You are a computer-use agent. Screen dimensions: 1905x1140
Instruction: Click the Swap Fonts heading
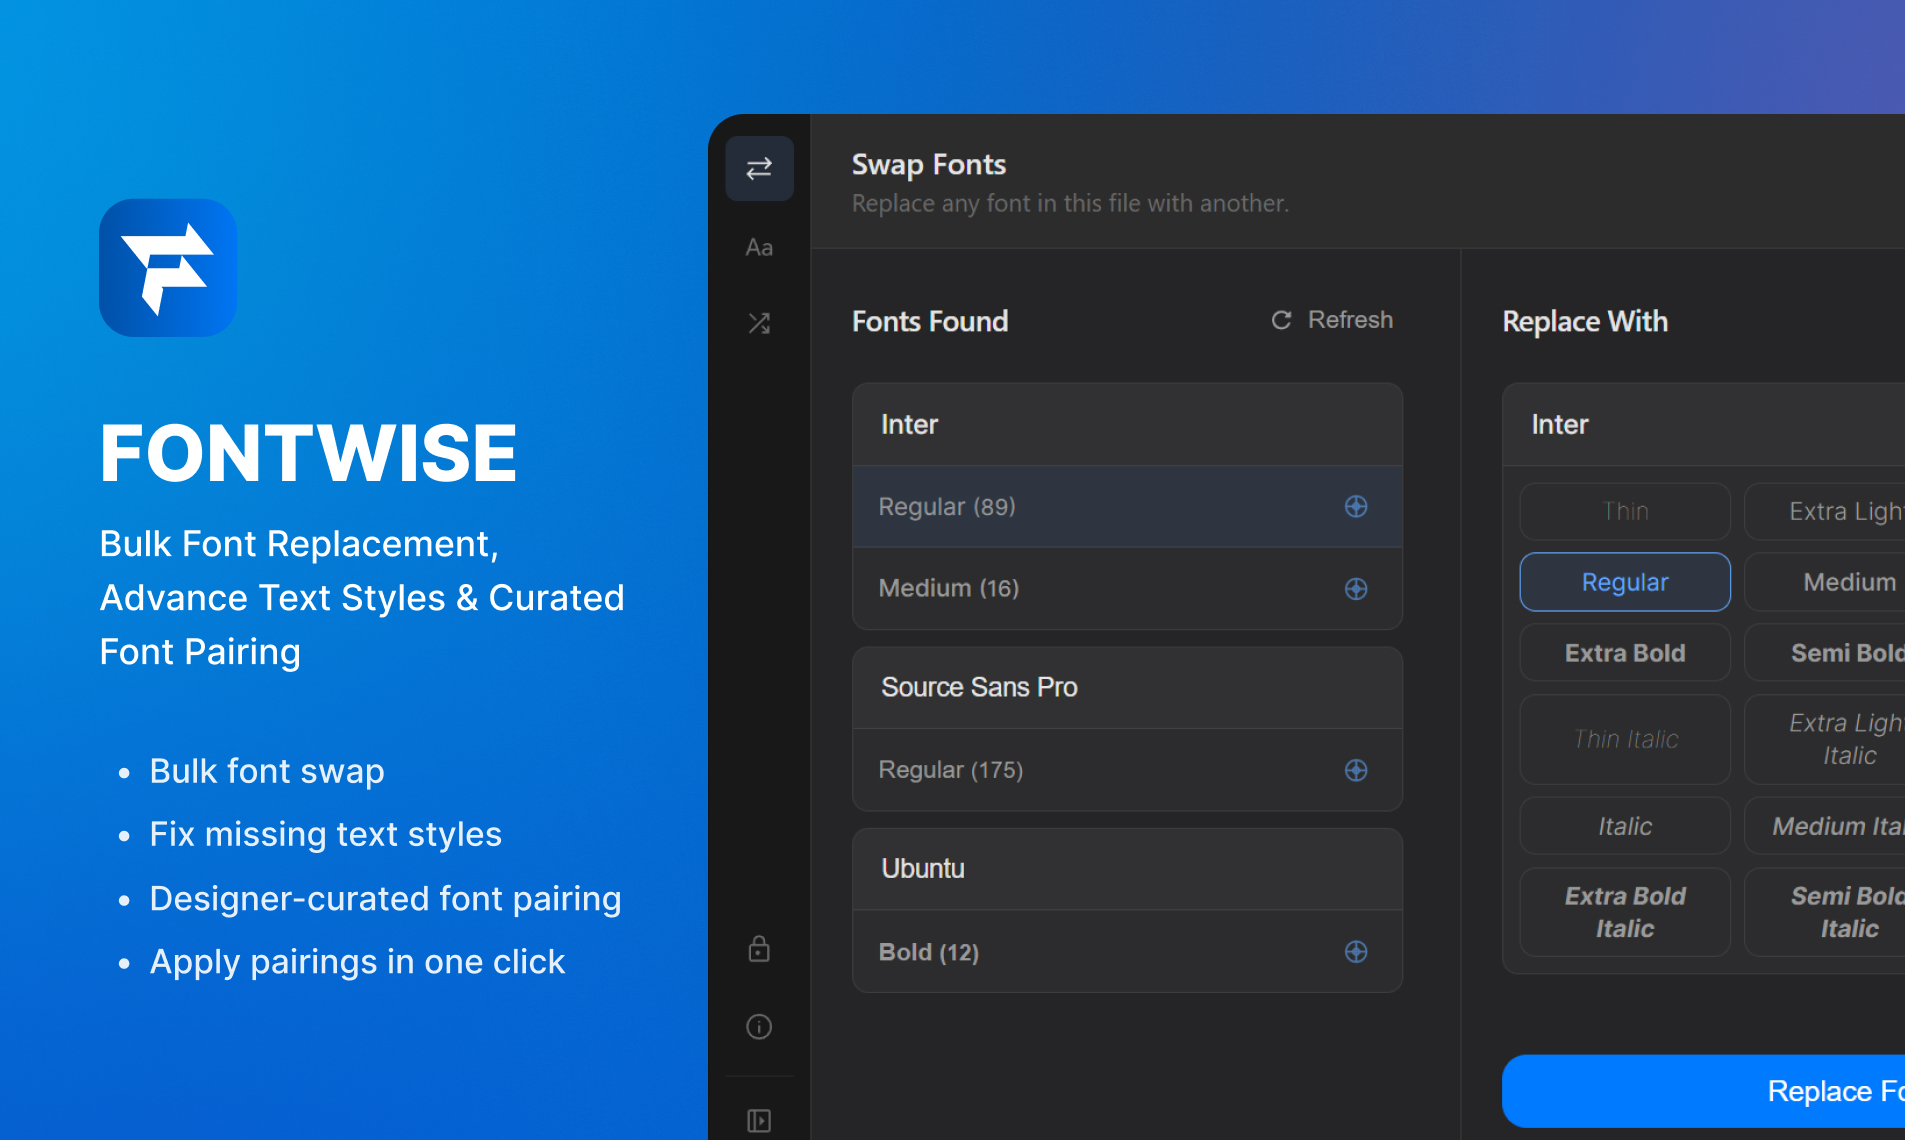pyautogui.click(x=929, y=165)
